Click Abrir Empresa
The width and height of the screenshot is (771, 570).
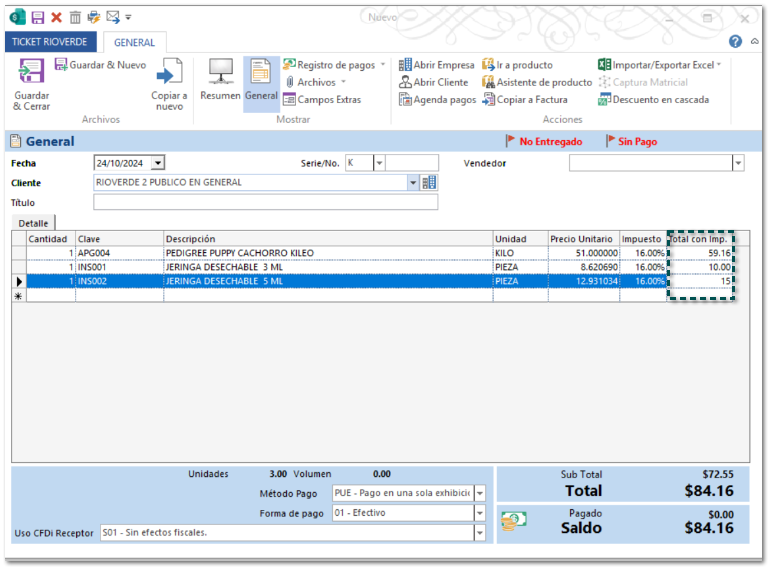(437, 65)
